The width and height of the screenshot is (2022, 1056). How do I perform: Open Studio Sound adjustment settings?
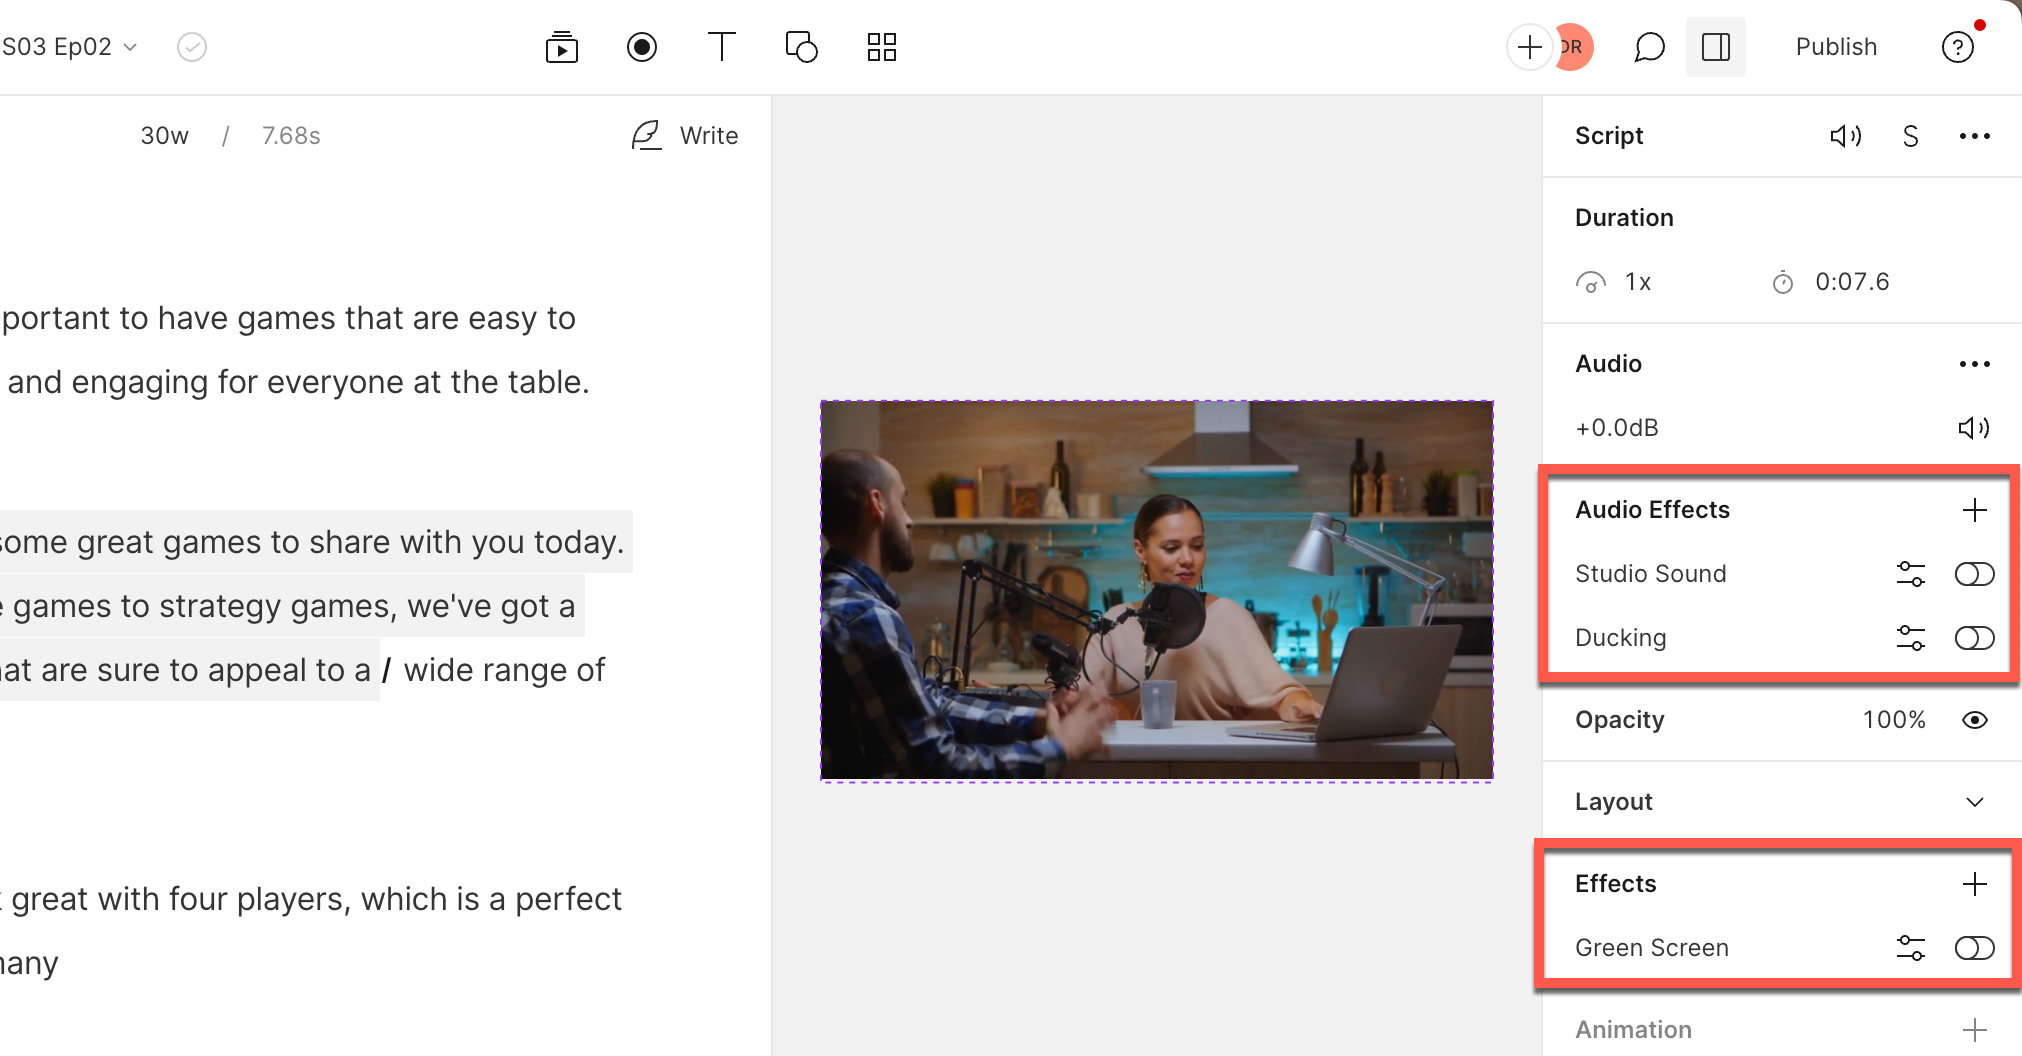click(1912, 573)
